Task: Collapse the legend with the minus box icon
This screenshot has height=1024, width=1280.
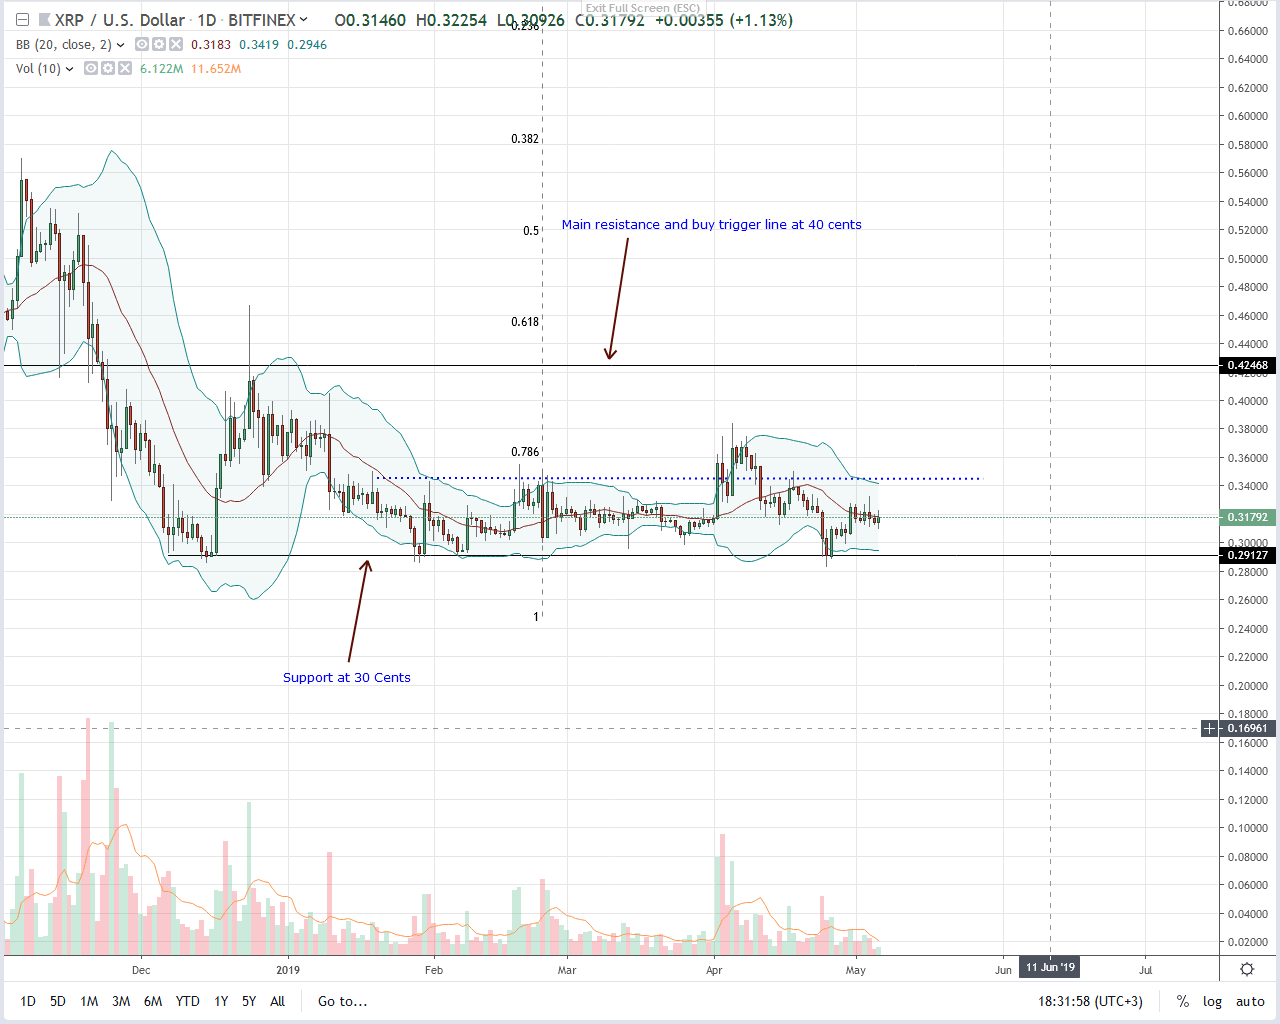Action: pos(22,20)
